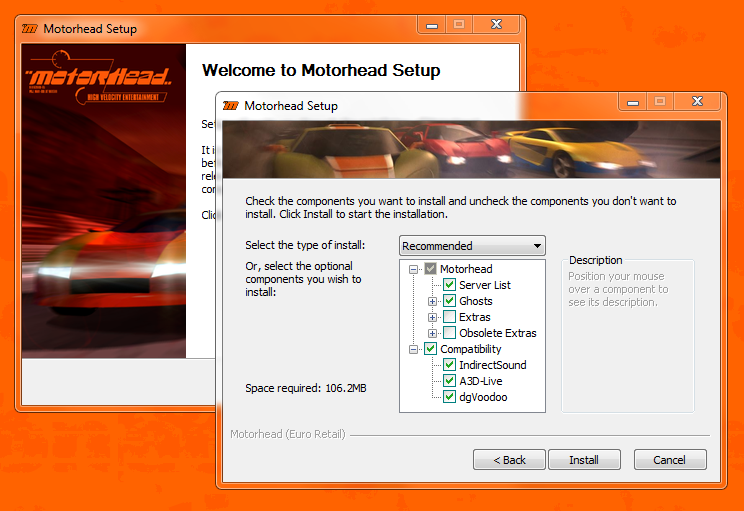The height and width of the screenshot is (511, 744).
Task: Click the racing cars banner image
Action: click(x=470, y=150)
